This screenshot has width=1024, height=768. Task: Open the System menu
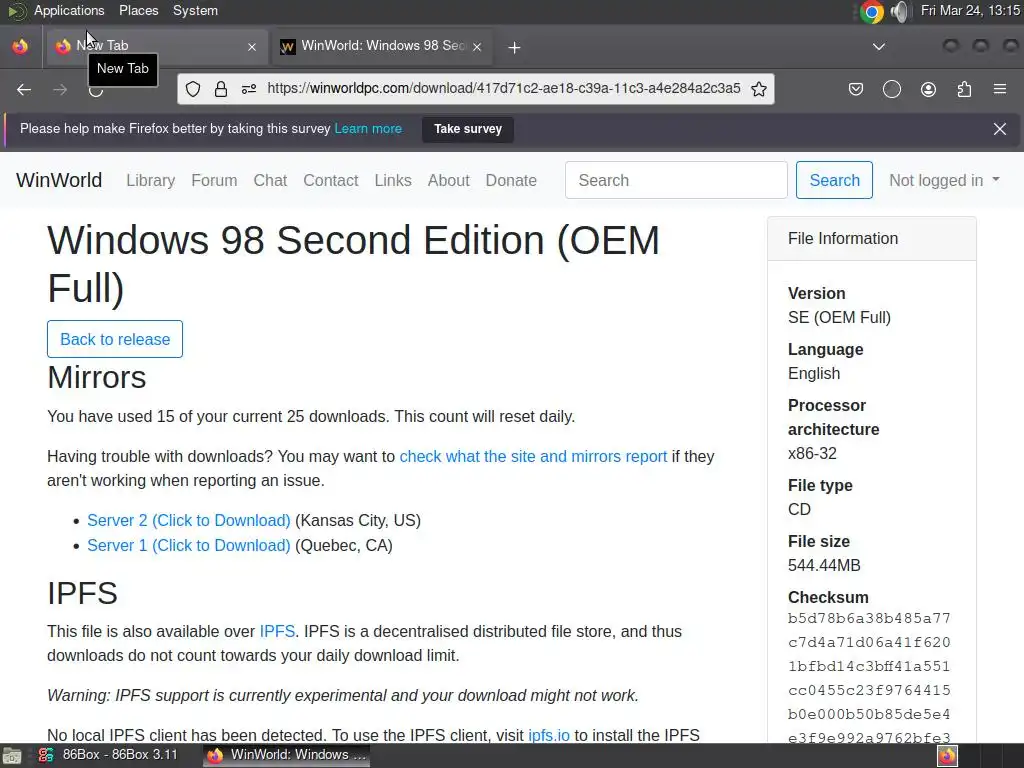coord(195,10)
